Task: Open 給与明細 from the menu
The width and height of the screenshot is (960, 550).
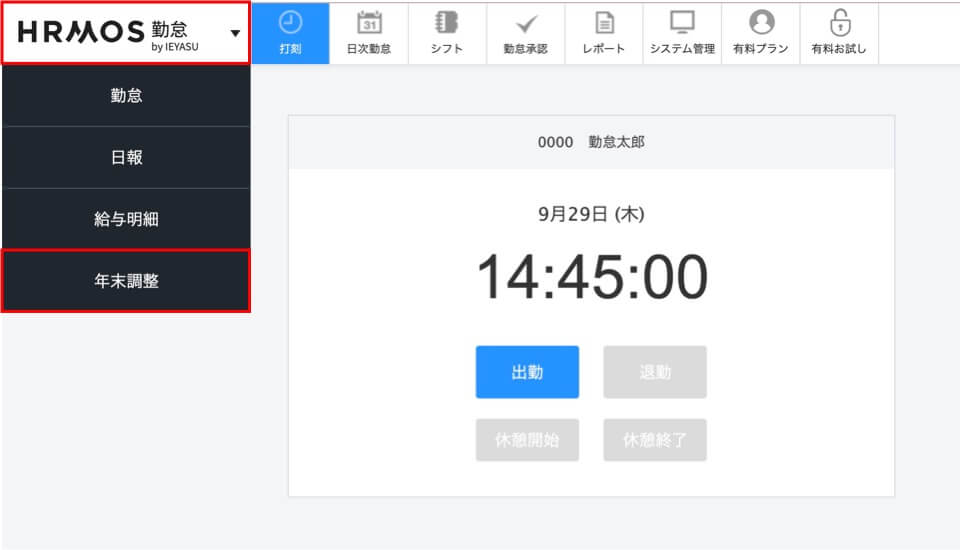Action: pos(126,220)
